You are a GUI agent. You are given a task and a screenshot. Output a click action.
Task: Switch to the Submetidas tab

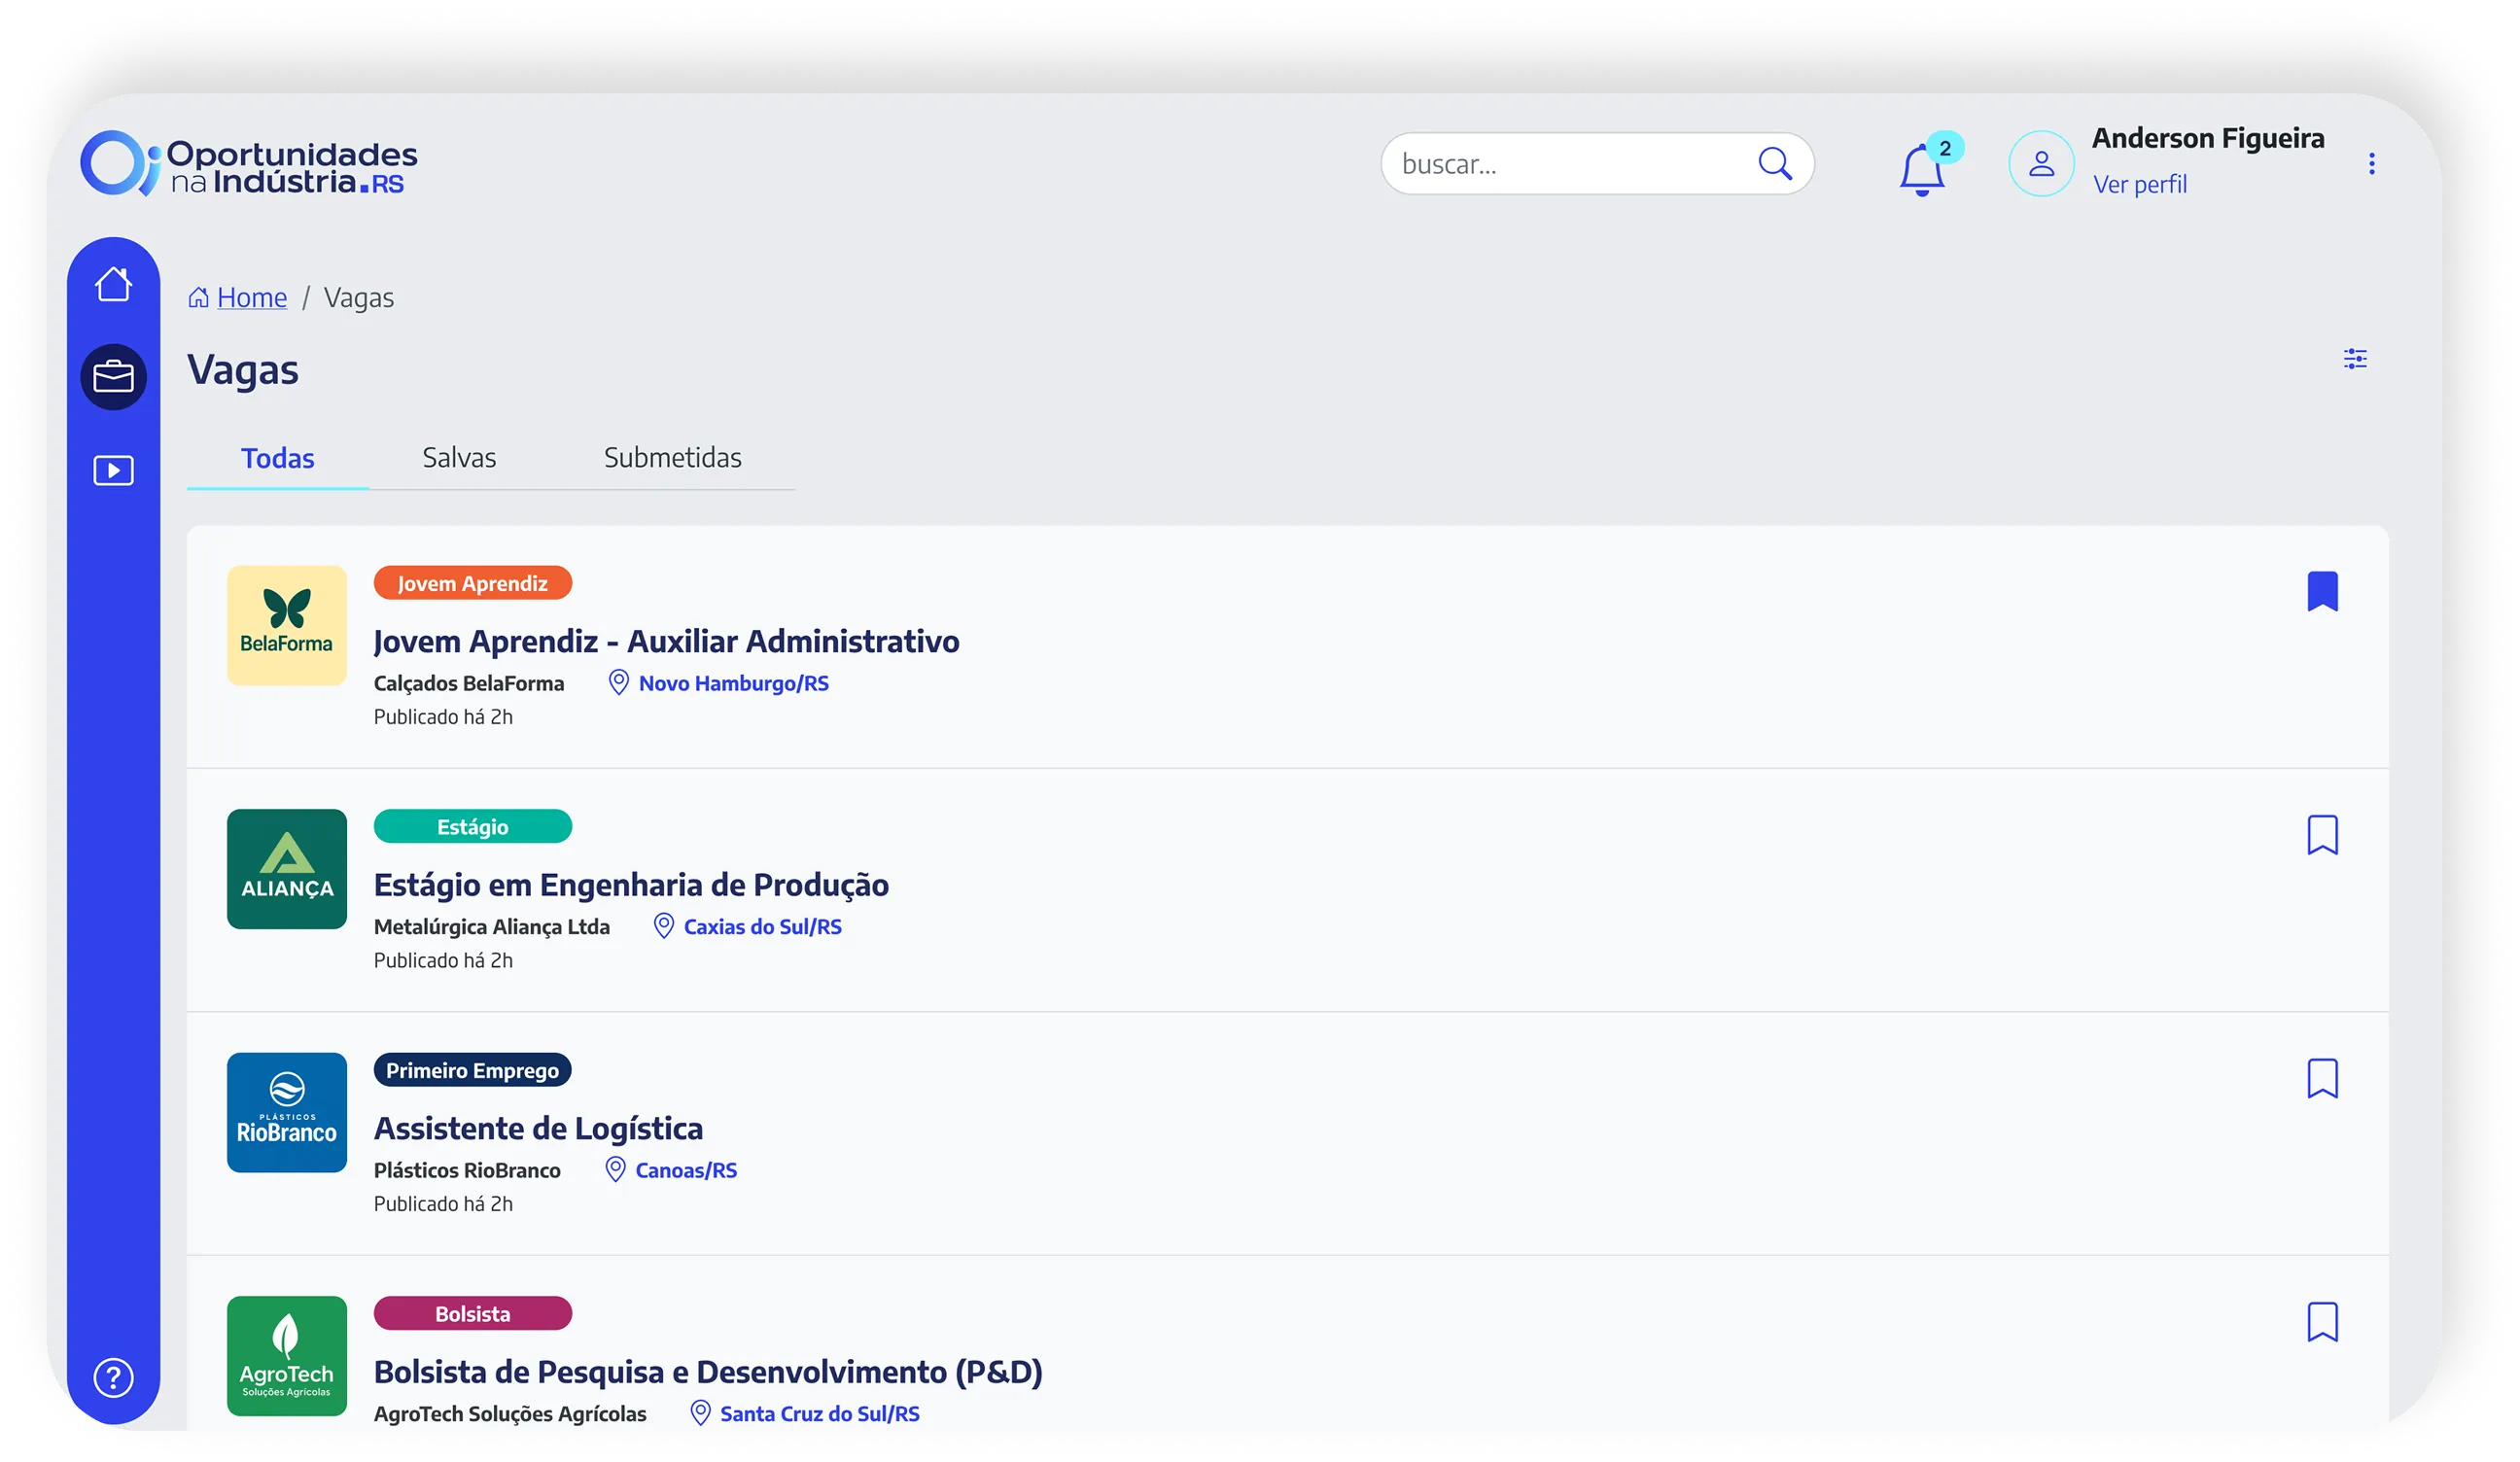point(672,457)
